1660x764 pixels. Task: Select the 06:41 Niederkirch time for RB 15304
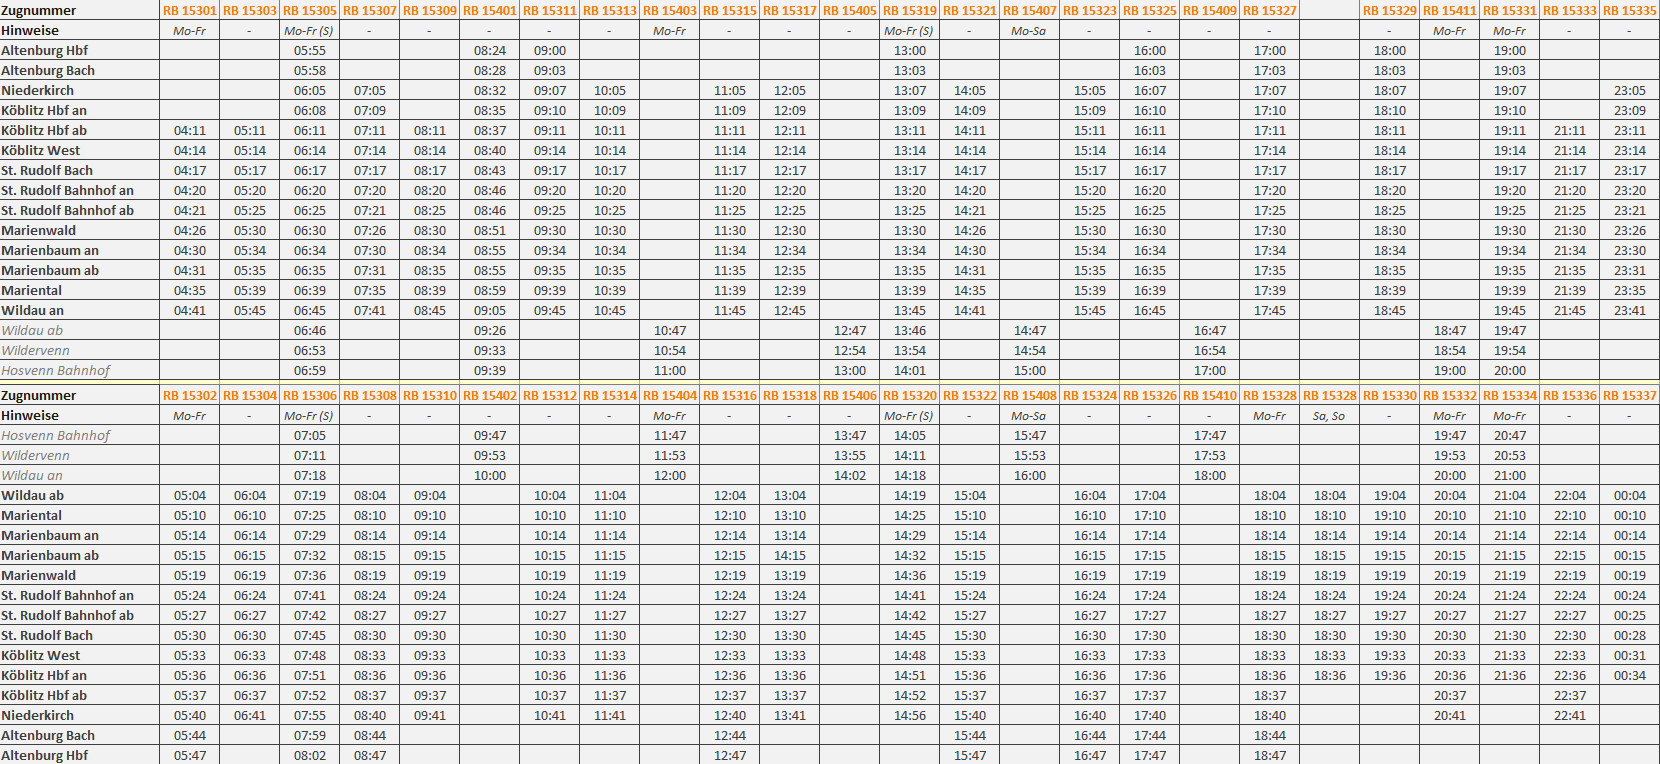[250, 715]
